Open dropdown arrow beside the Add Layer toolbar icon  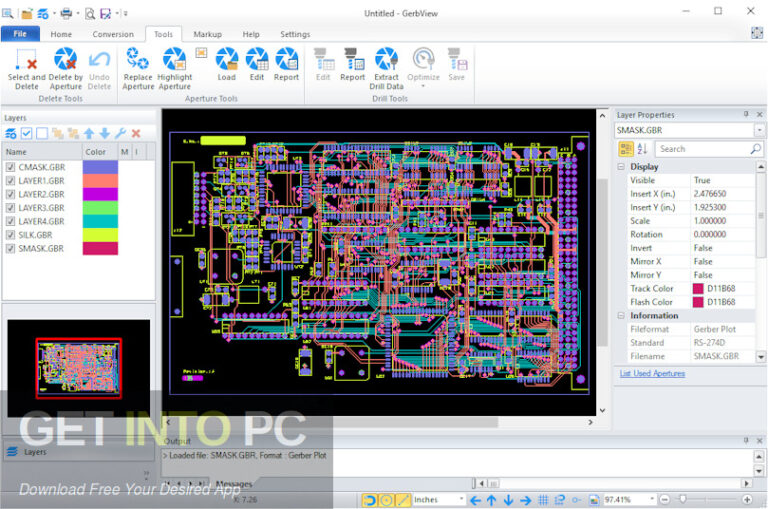(54, 13)
